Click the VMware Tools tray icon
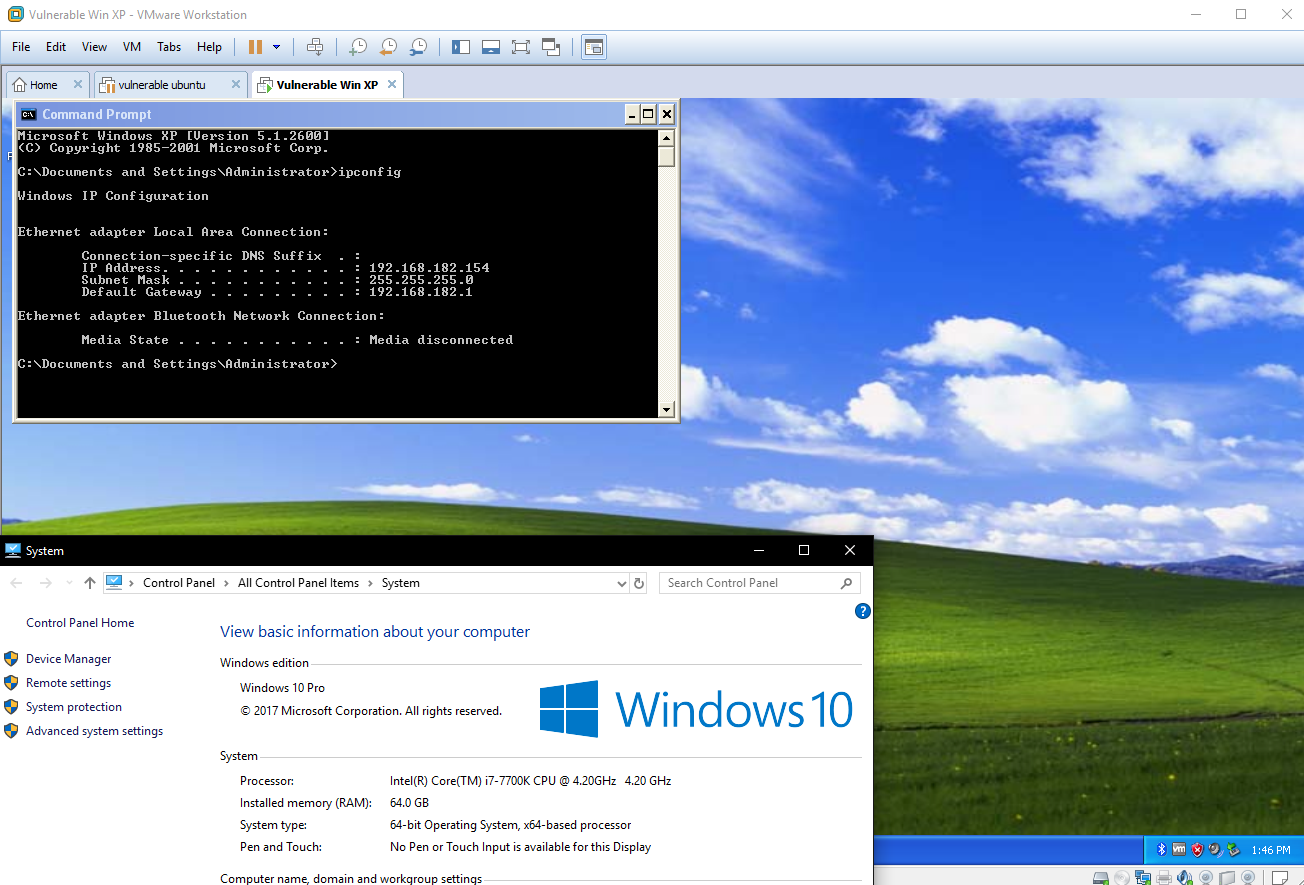The image size is (1304, 885). click(1179, 849)
